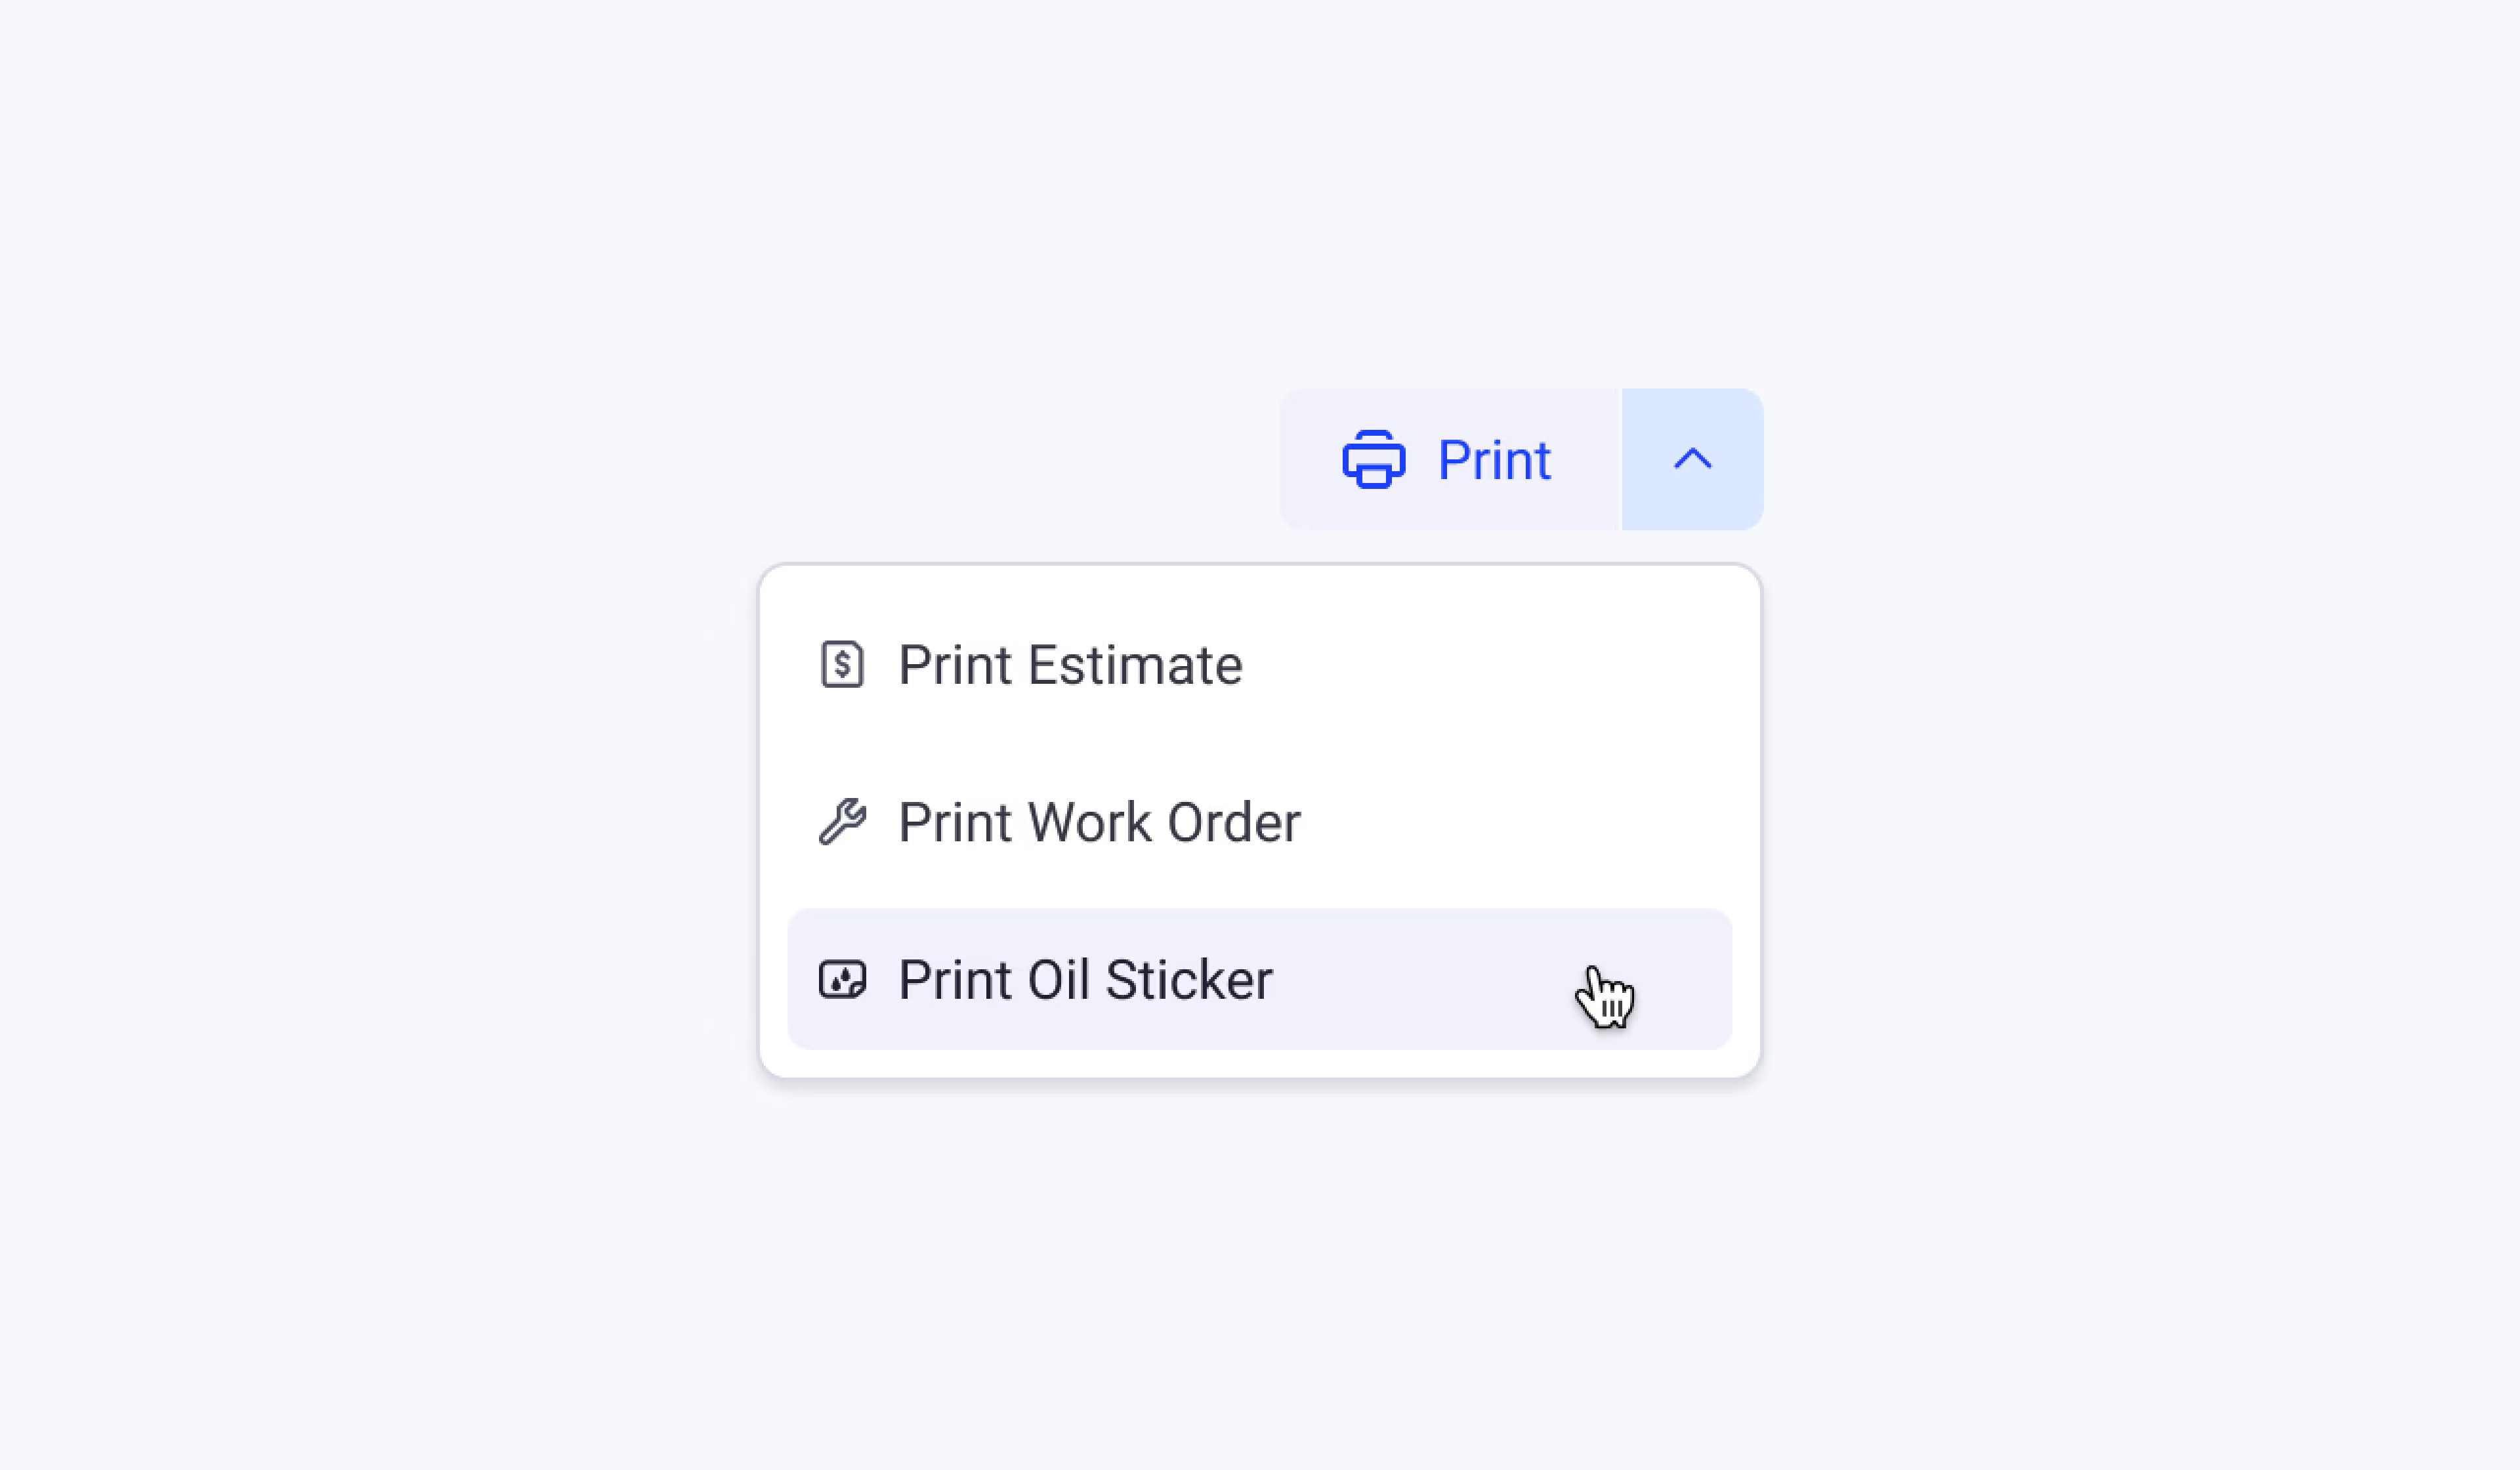Toggle the Print split-button arrow segment
Image resolution: width=2520 pixels, height=1470 pixels.
1692,460
